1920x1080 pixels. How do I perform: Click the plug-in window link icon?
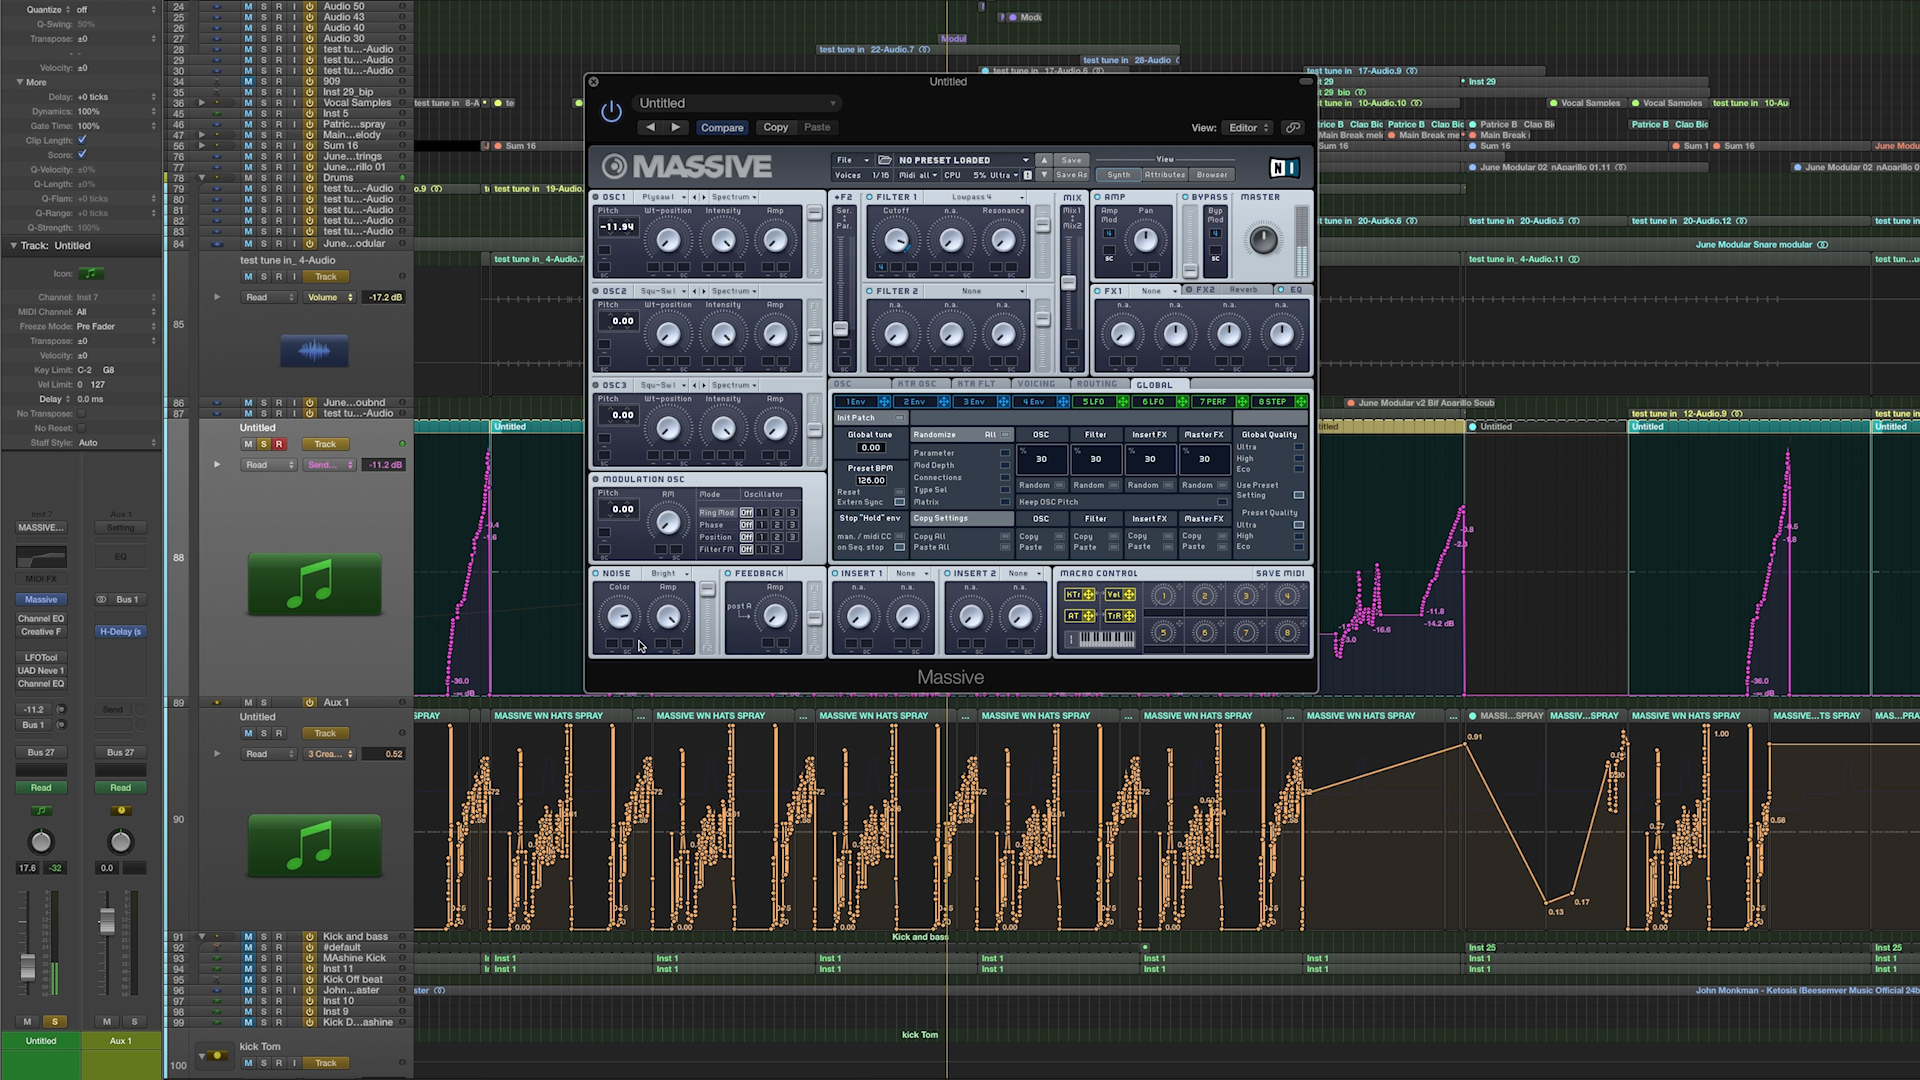[1293, 128]
